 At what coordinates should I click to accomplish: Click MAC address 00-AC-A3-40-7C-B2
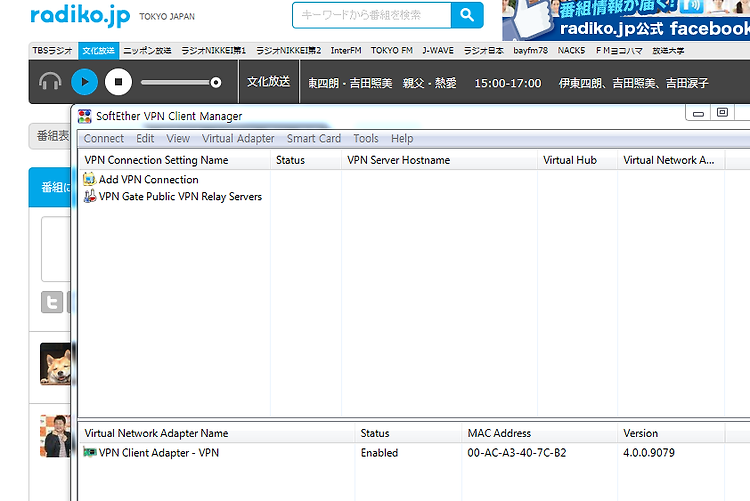coord(517,453)
